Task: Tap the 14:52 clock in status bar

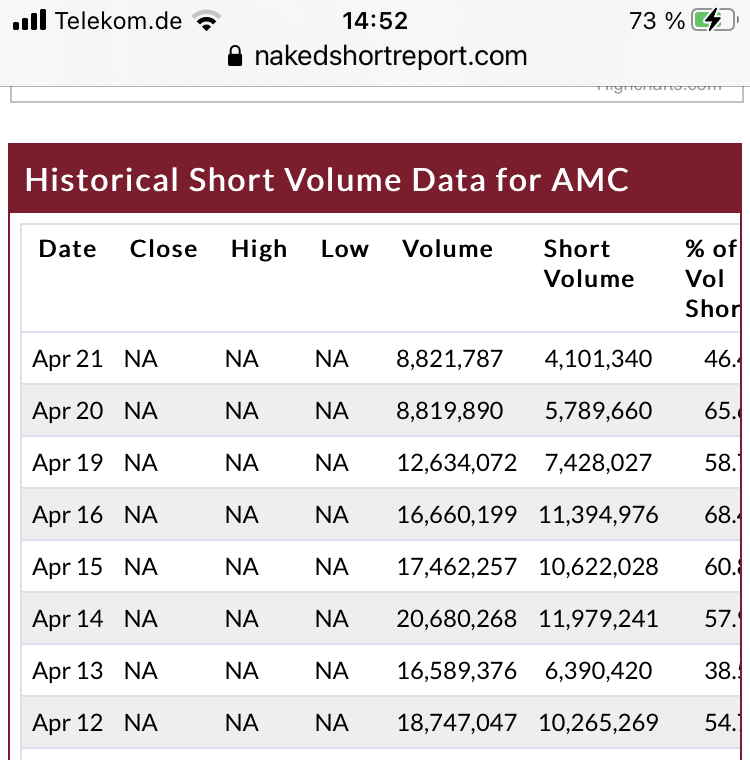Action: click(374, 20)
